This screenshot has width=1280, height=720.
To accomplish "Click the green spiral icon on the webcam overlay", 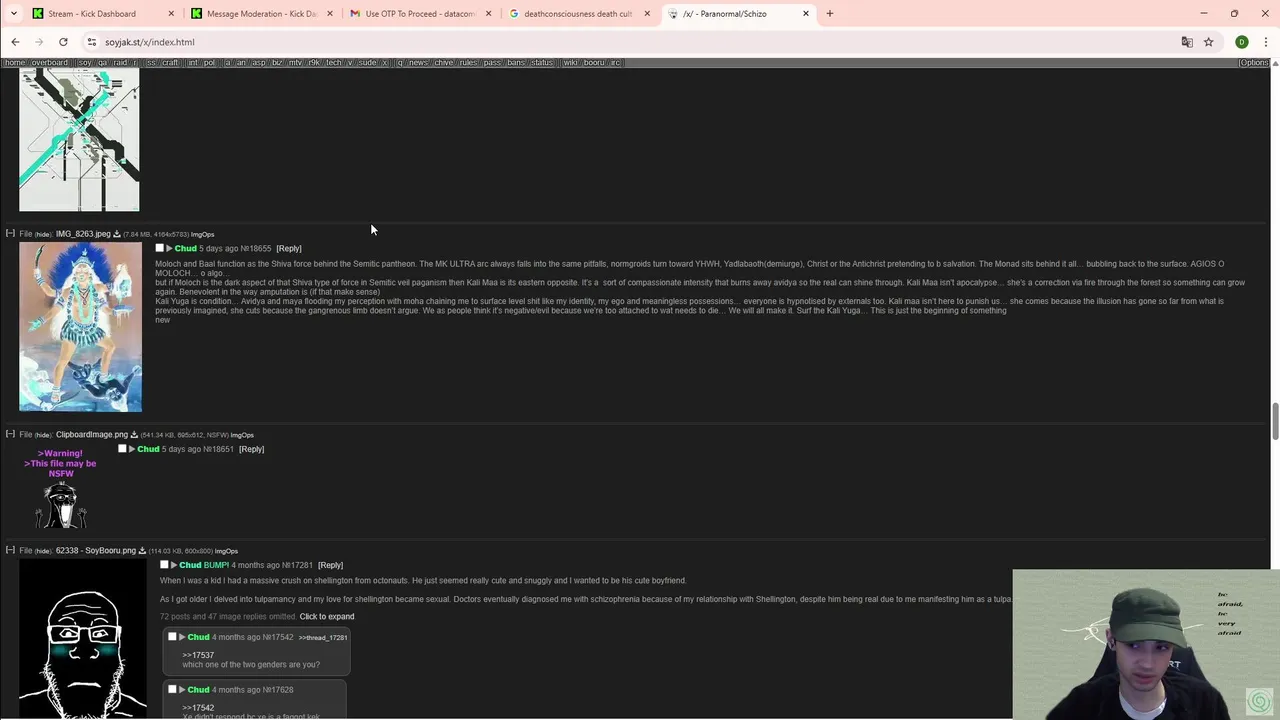I will 1259,701.
